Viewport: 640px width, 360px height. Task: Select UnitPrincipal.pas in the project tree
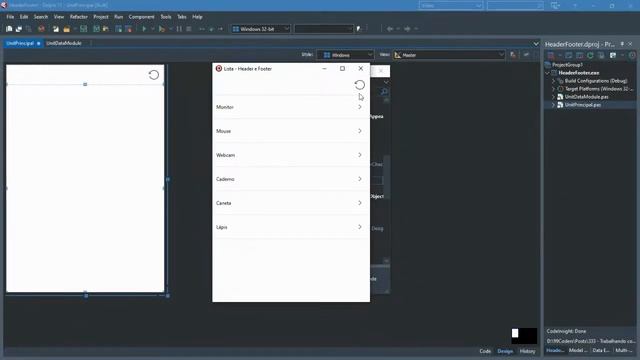point(582,105)
